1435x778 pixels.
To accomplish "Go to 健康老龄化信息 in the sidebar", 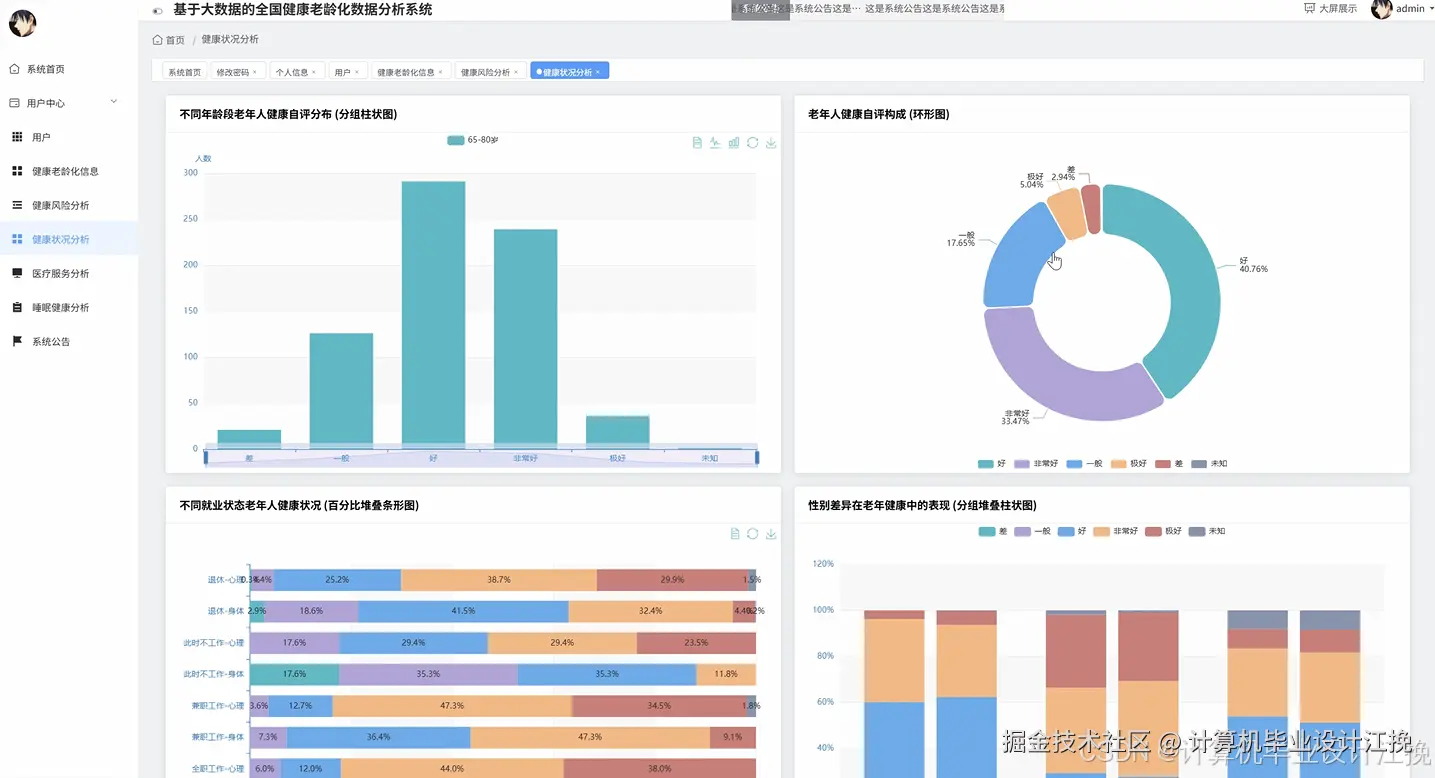I will pos(69,171).
